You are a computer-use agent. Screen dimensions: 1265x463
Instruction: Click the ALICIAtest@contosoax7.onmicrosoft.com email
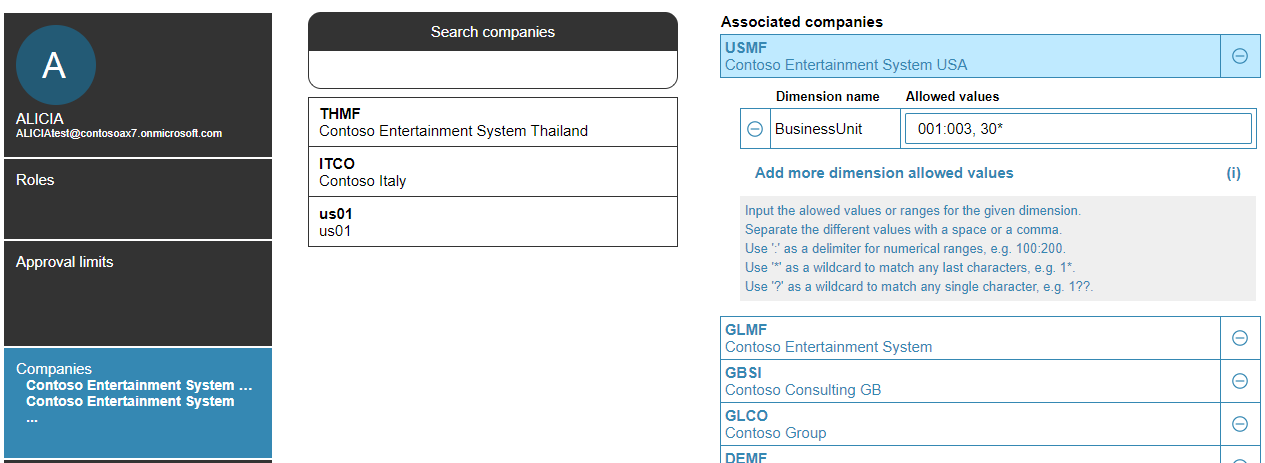119,133
